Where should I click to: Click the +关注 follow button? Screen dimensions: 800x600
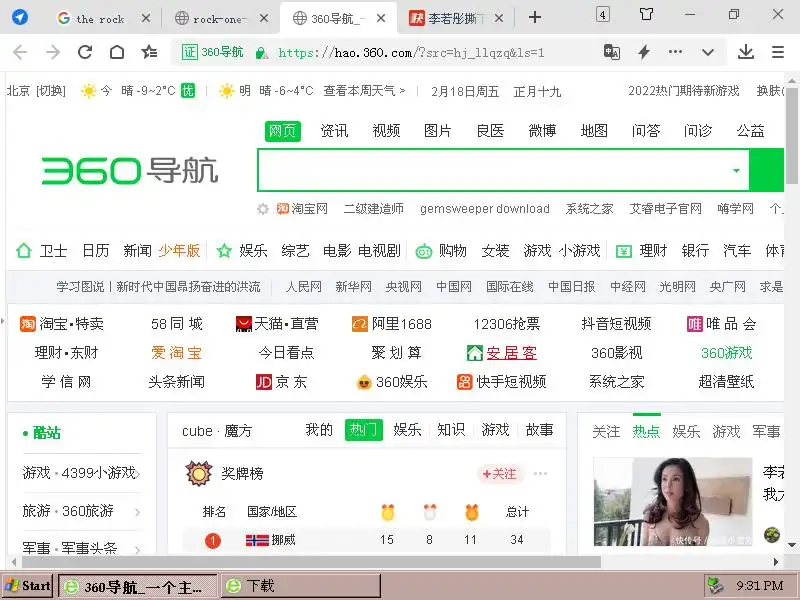[499, 474]
